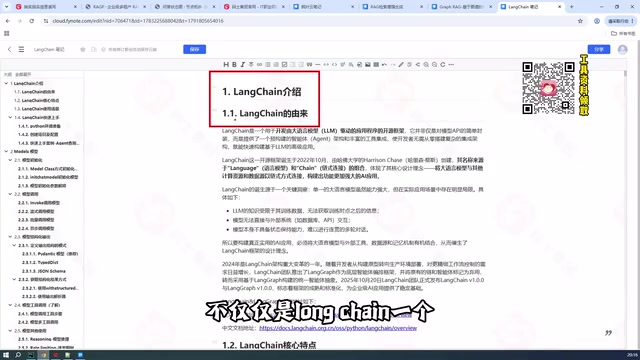Open the user avatar menu
The width and height of the screenshot is (640, 360).
point(622,49)
